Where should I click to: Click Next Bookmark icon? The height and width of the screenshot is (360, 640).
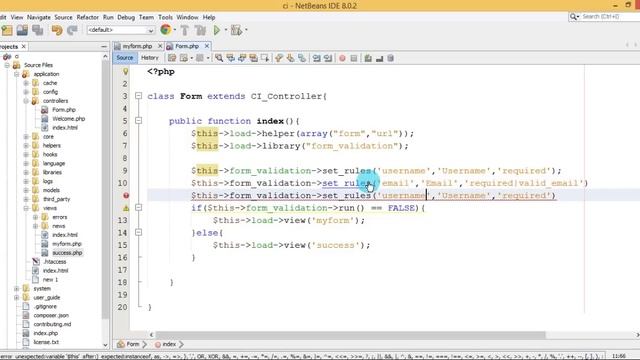290,58
